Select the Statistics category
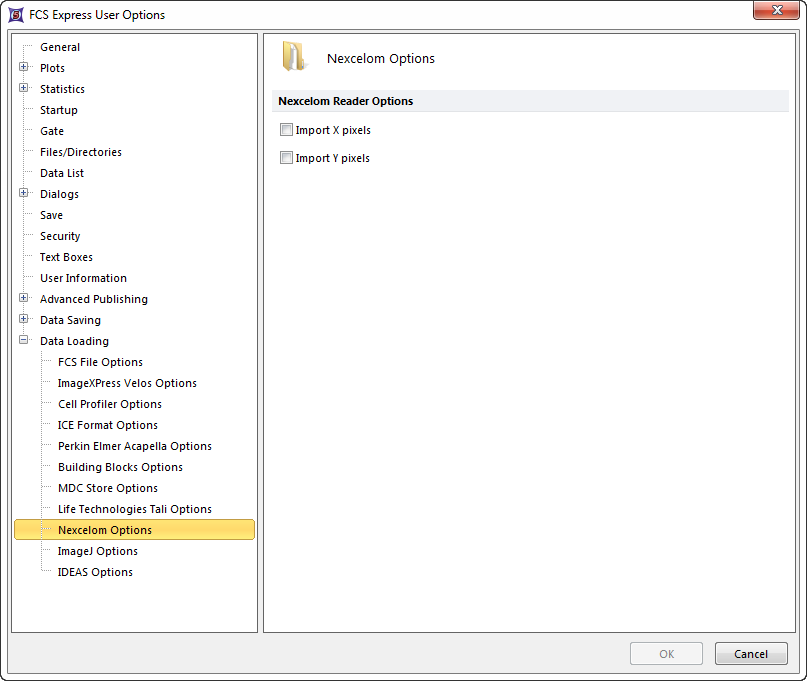The height and width of the screenshot is (681, 807). 62,89
